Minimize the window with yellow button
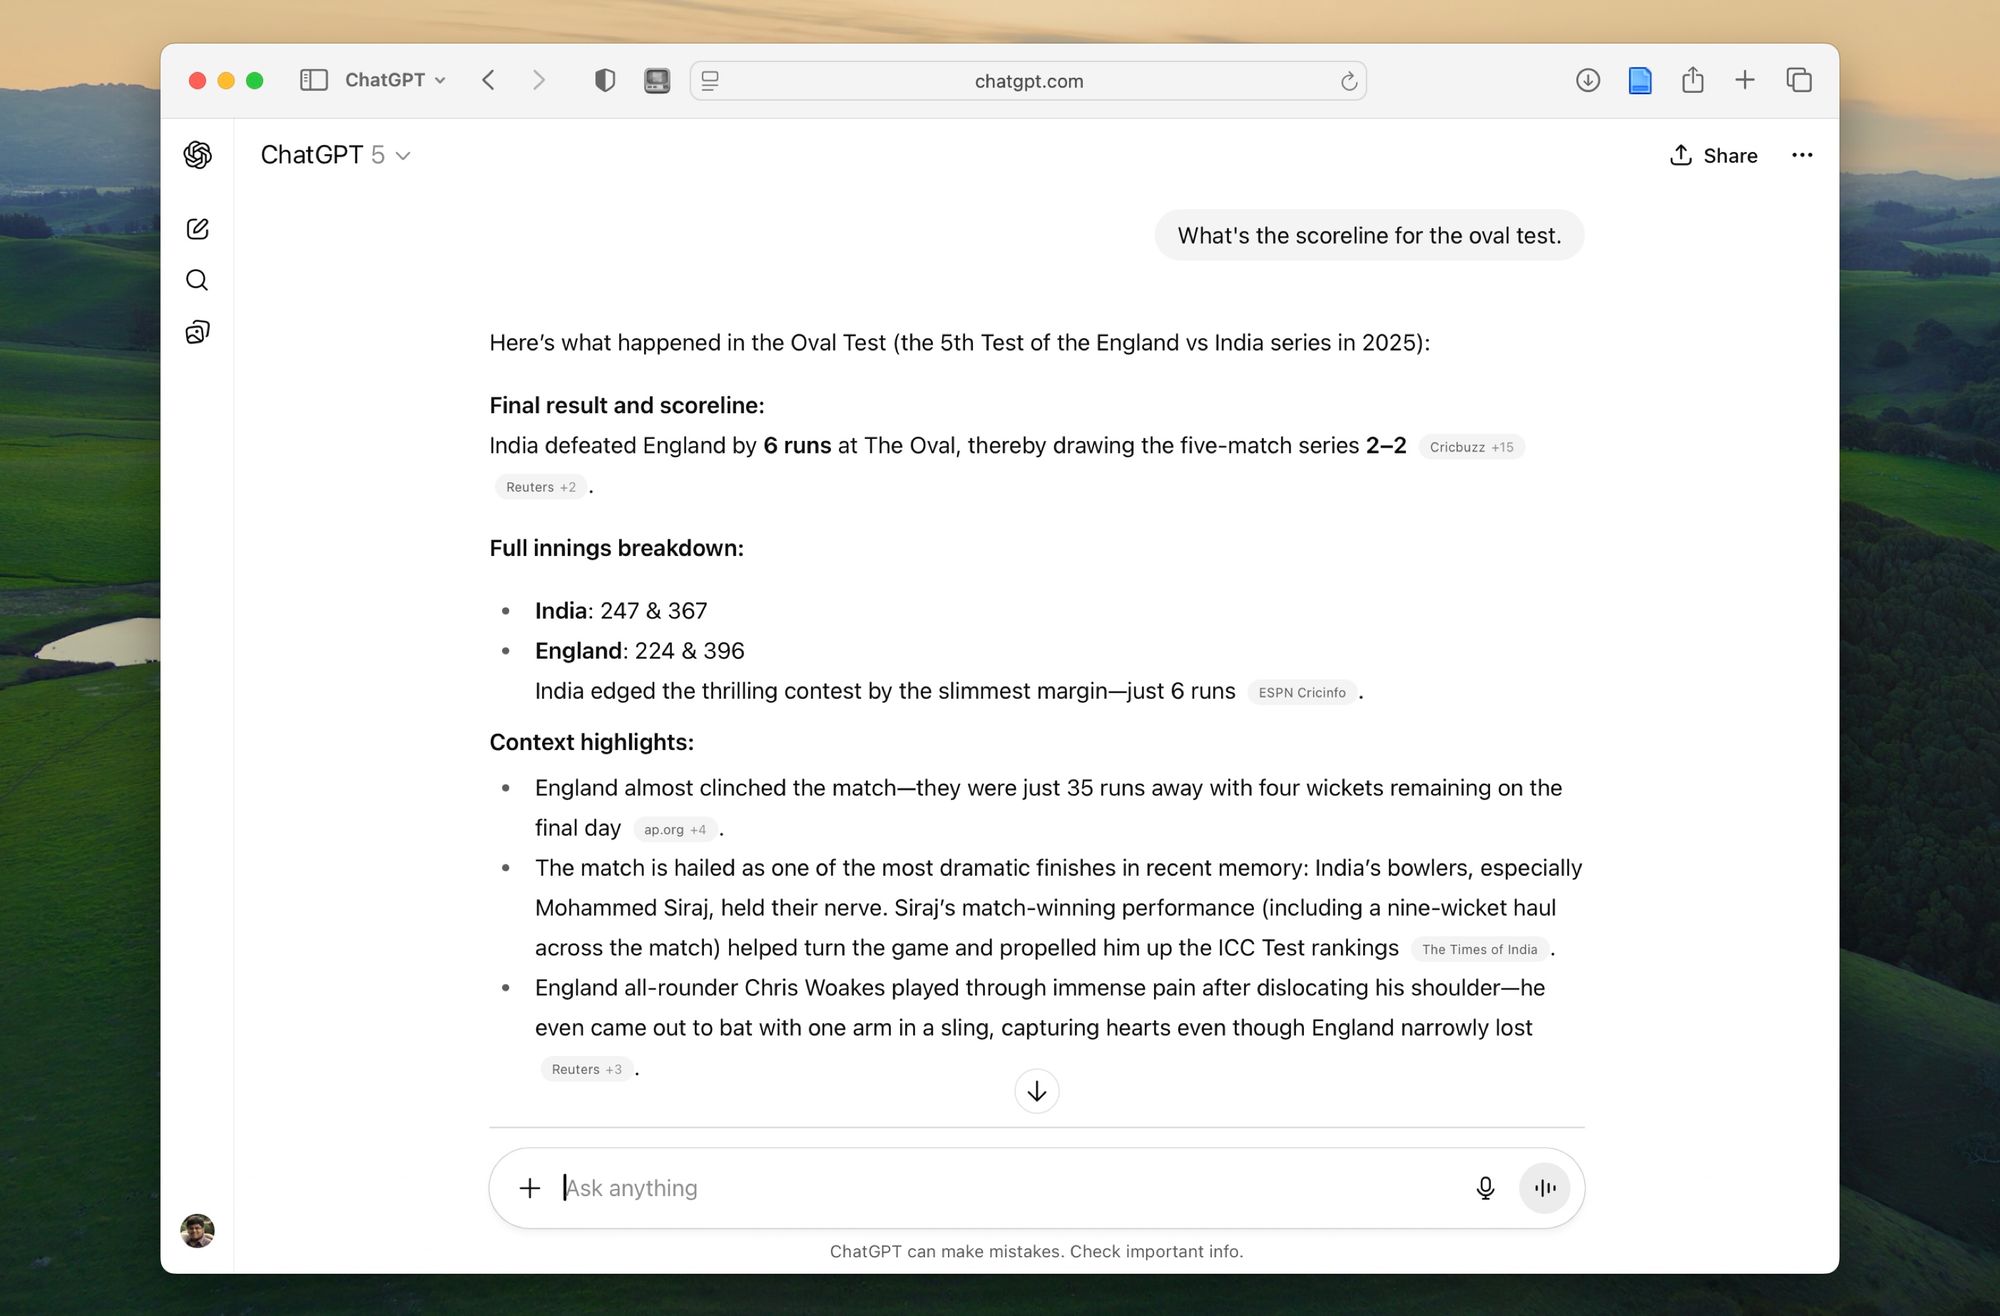The width and height of the screenshot is (2000, 1316). pyautogui.click(x=226, y=80)
